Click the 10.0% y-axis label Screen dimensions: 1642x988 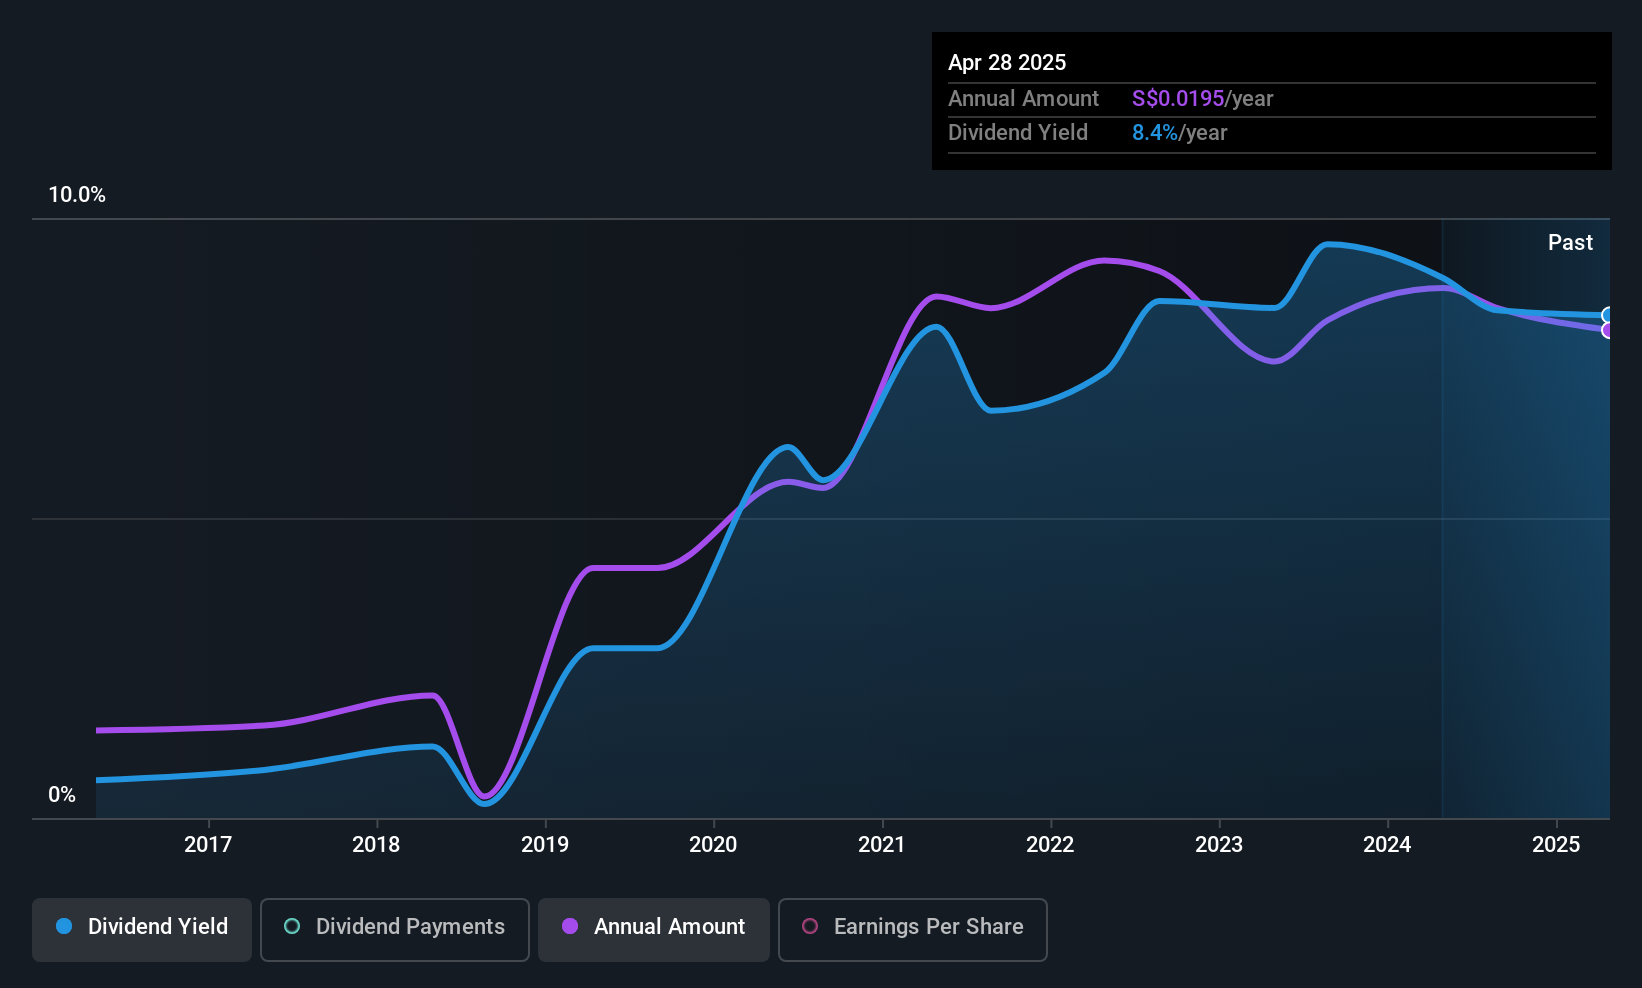point(77,195)
